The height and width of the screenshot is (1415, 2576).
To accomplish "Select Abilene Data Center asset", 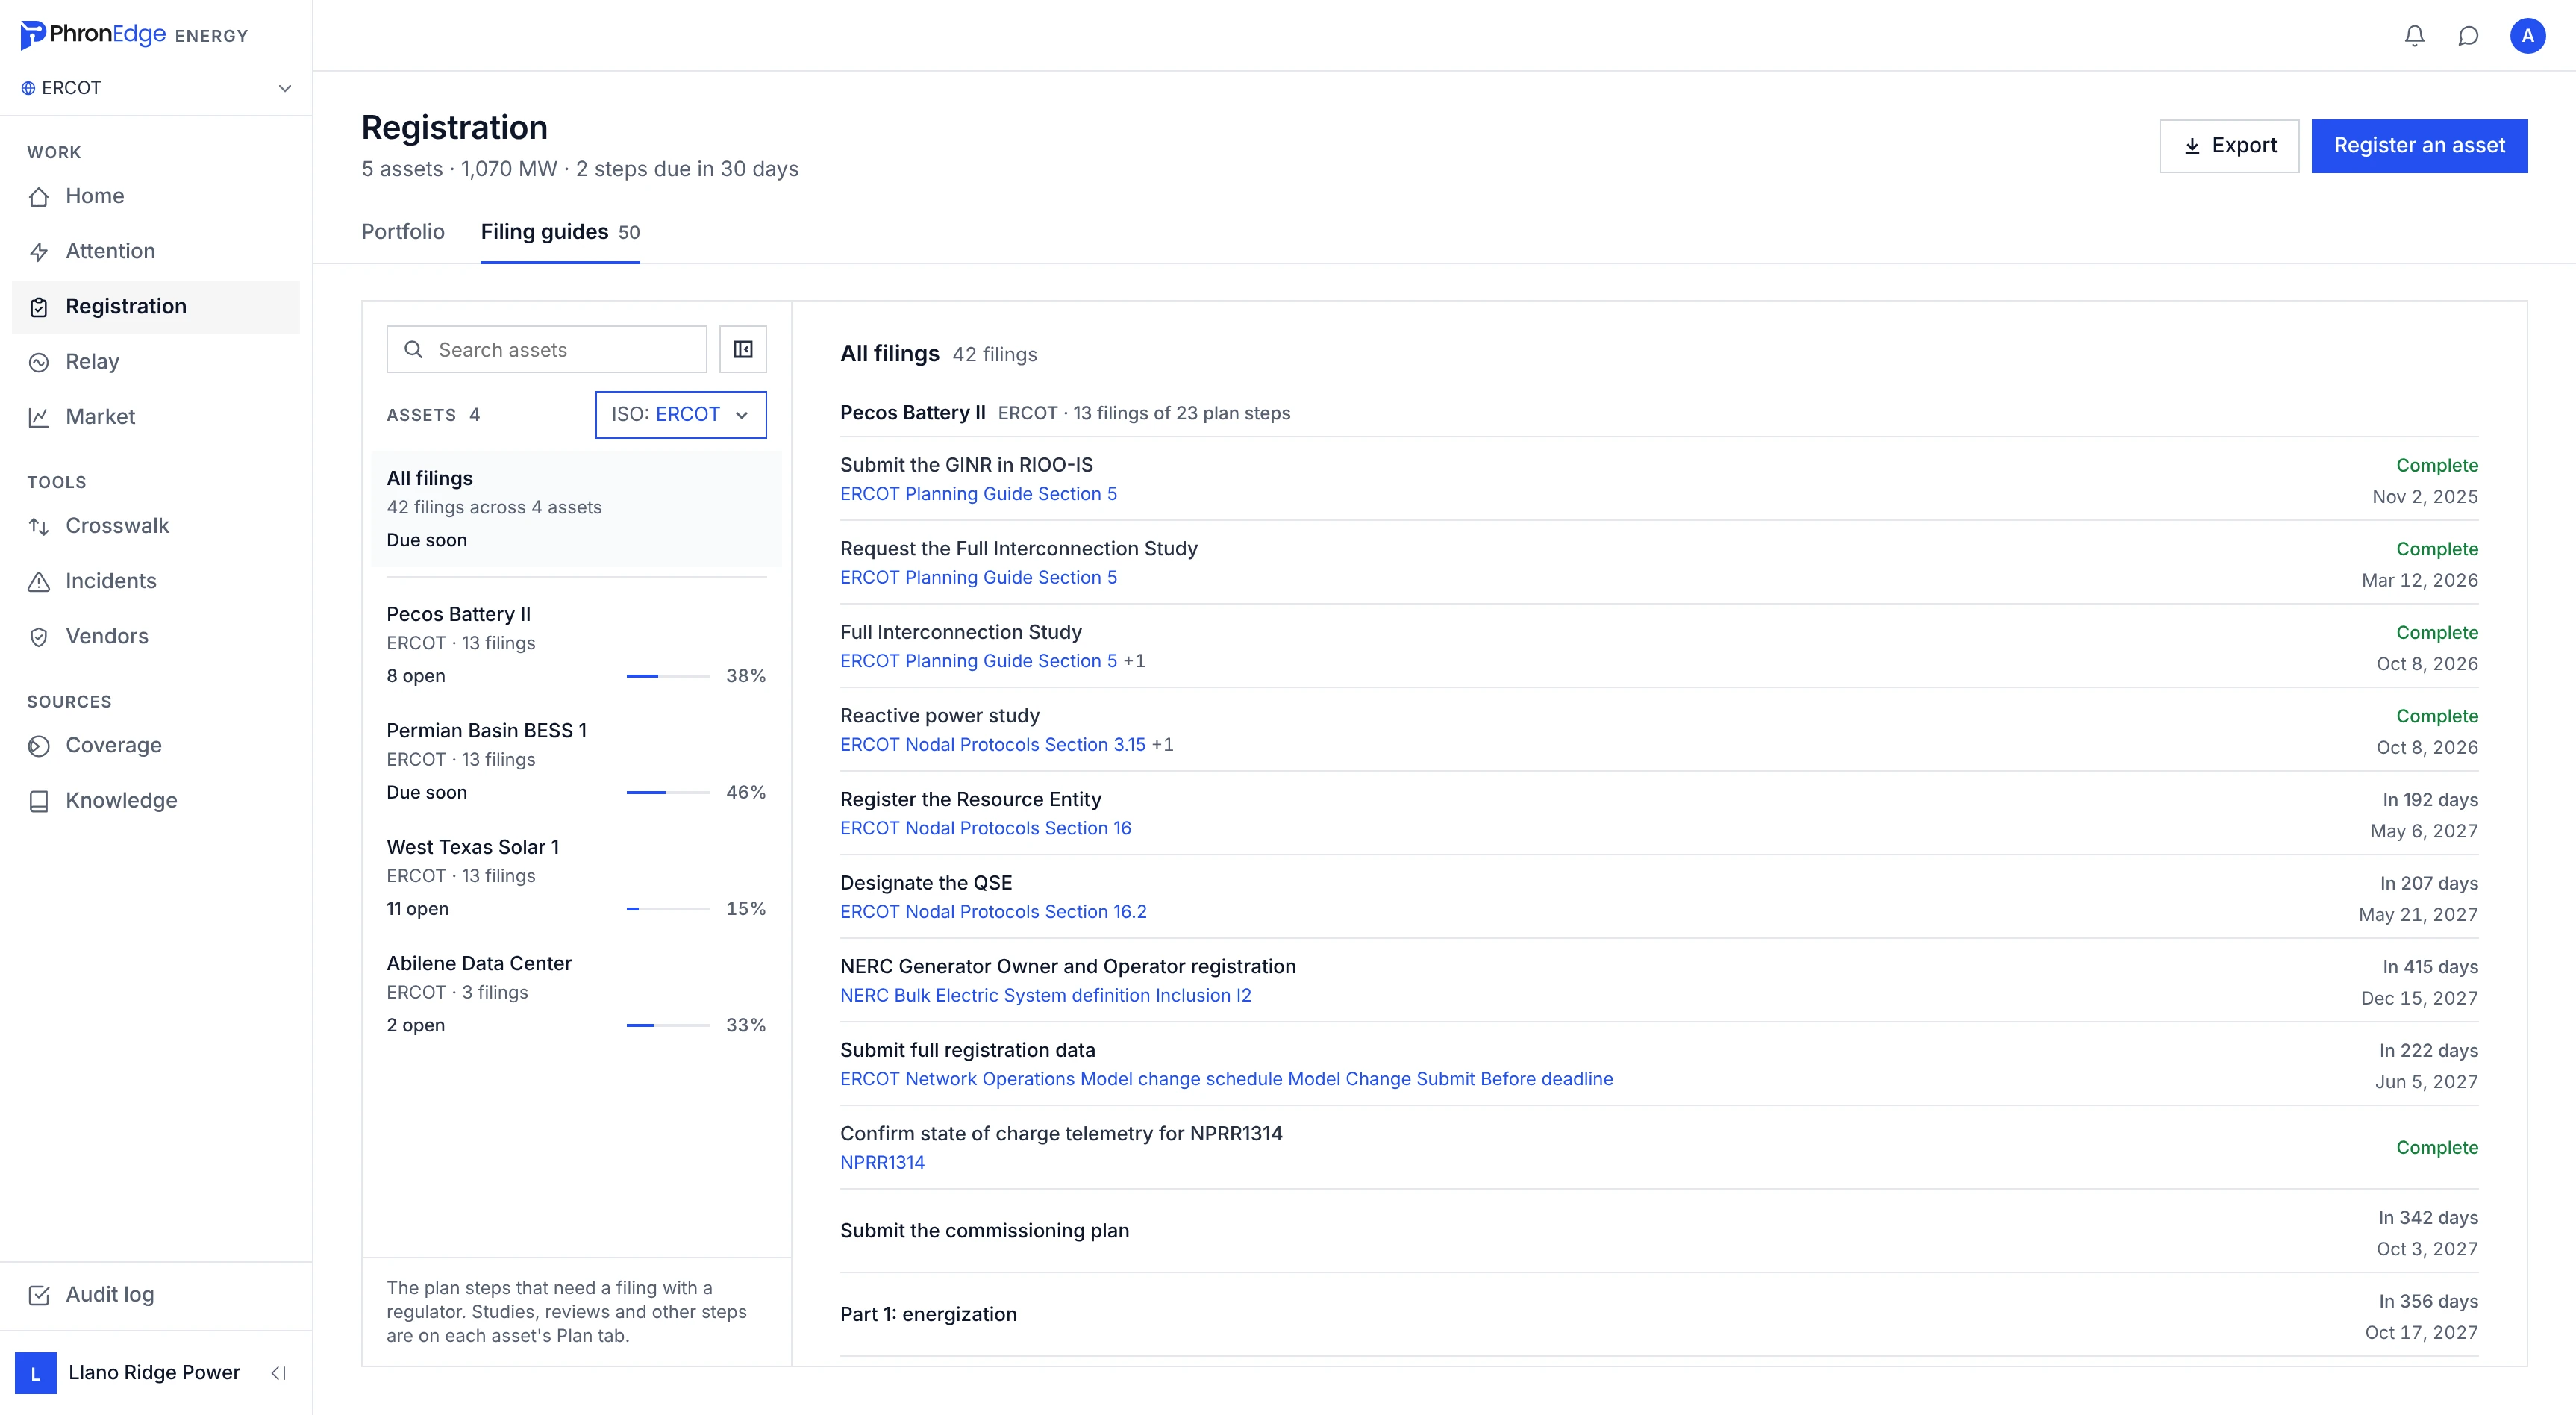I will point(576,994).
